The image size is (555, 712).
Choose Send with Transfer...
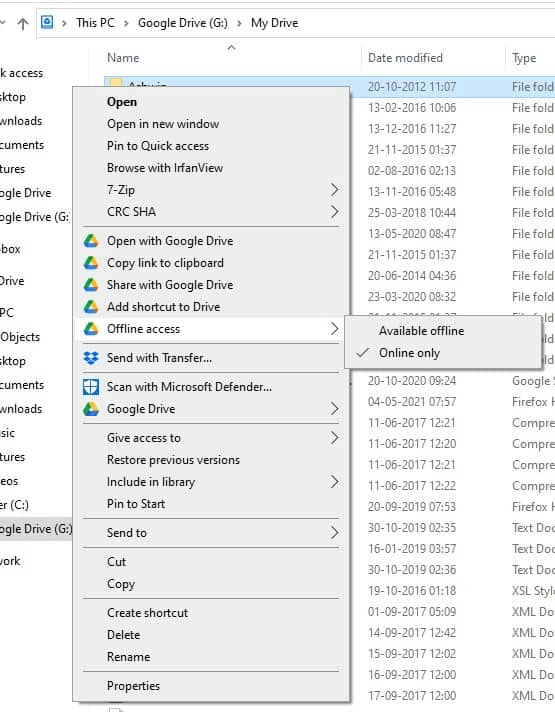click(x=159, y=358)
